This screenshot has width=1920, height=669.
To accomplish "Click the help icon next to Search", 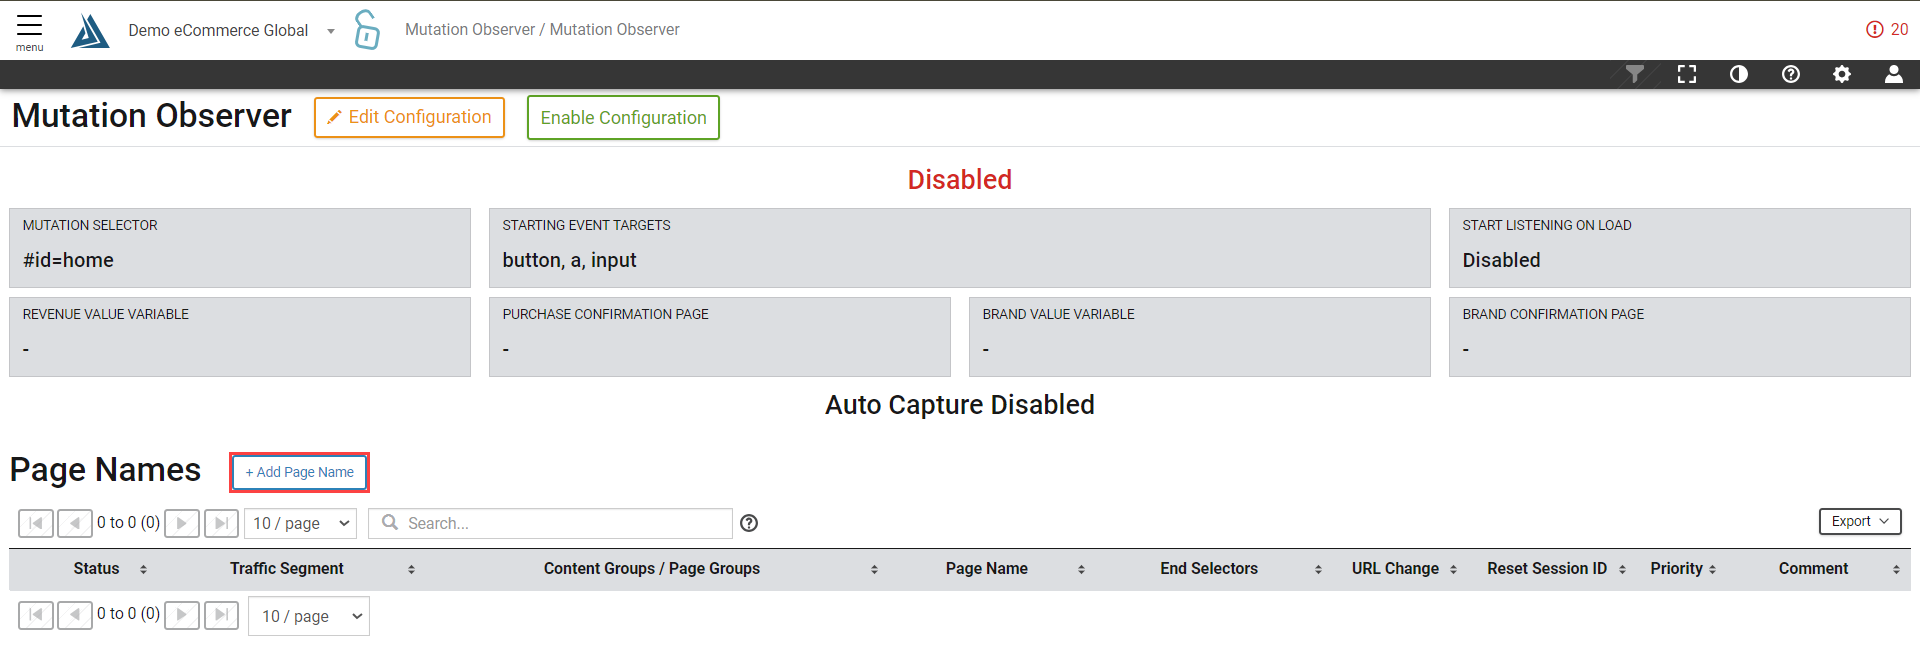I will click(x=749, y=523).
